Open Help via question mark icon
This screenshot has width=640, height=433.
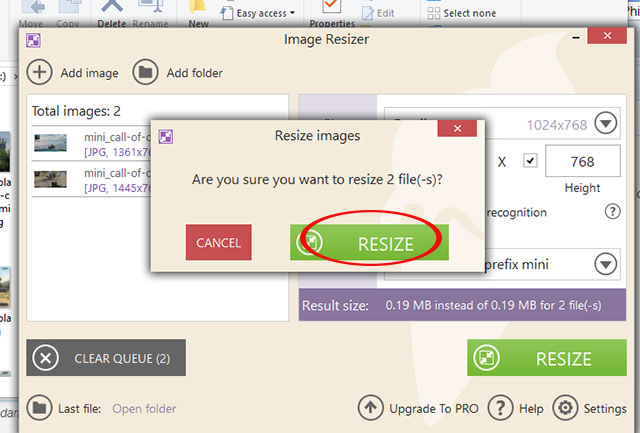click(x=500, y=408)
